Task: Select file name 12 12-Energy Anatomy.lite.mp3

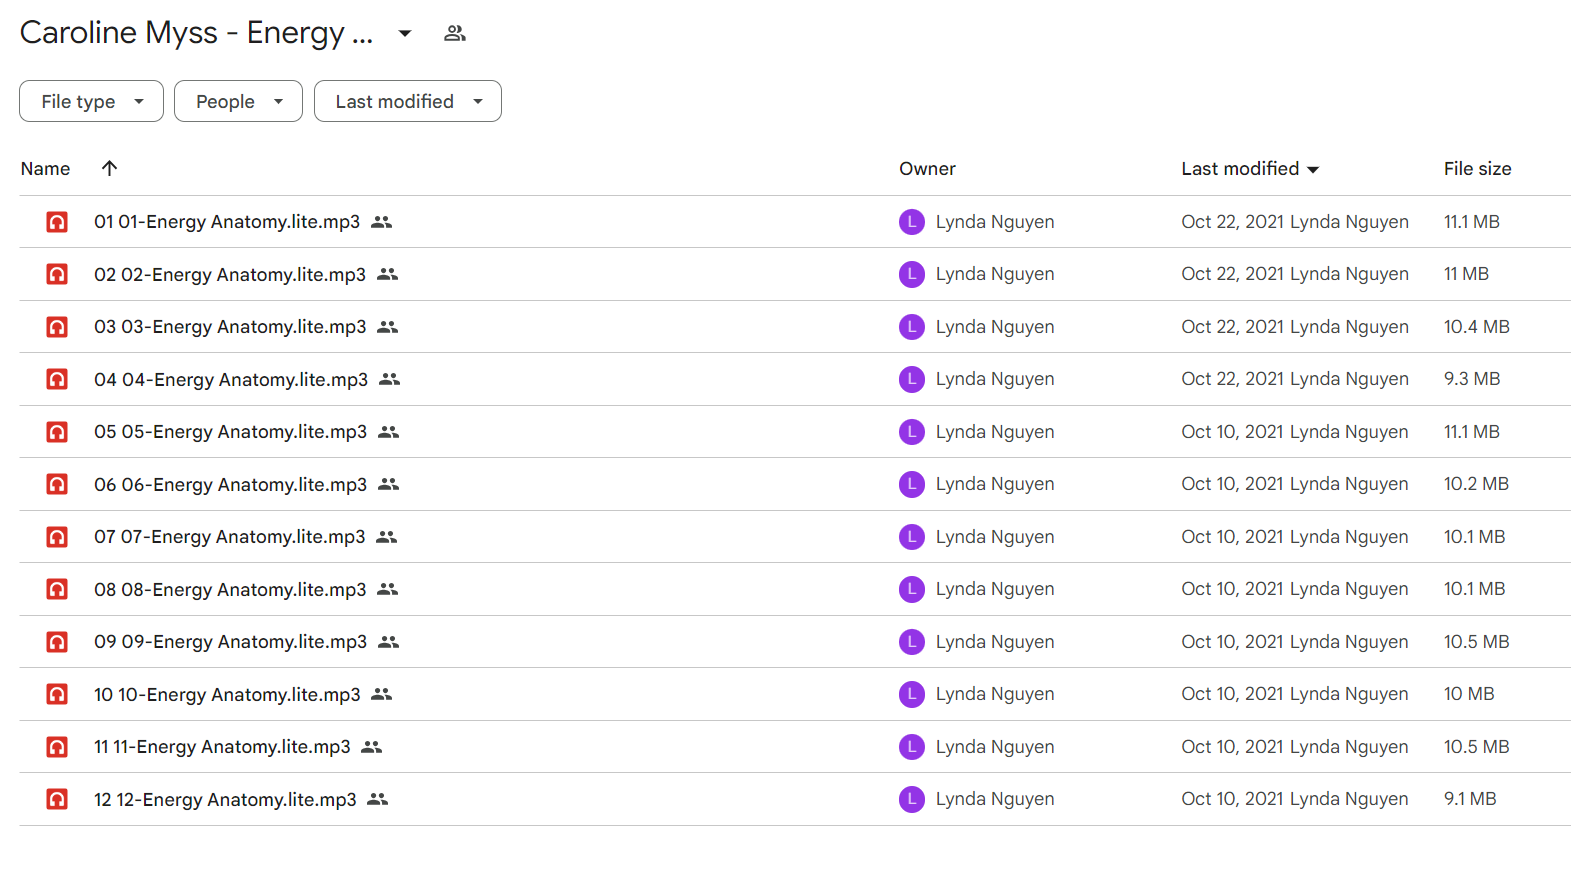Action: [x=225, y=799]
